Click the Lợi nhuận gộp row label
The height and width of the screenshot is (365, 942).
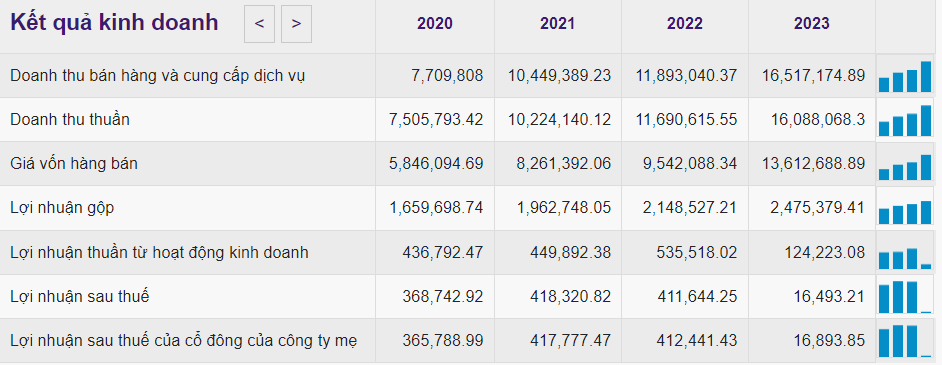(62, 208)
